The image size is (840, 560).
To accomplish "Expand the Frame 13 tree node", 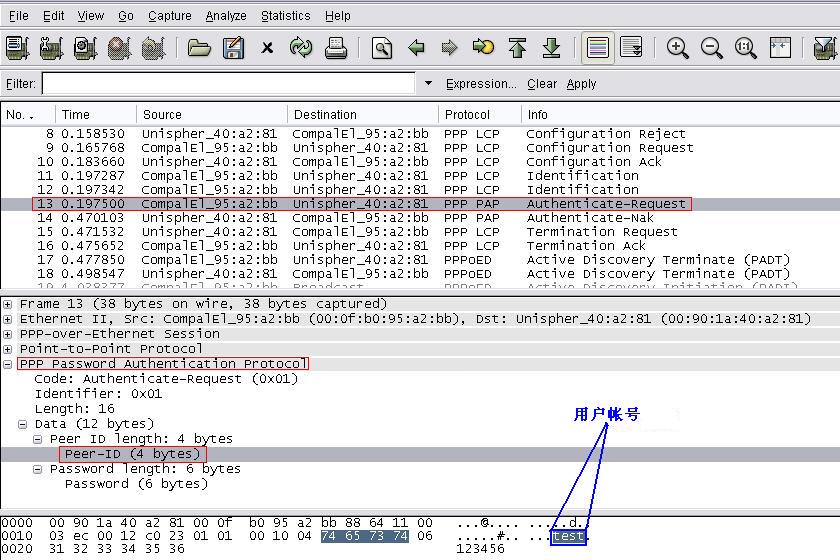I will pyautogui.click(x=8, y=304).
